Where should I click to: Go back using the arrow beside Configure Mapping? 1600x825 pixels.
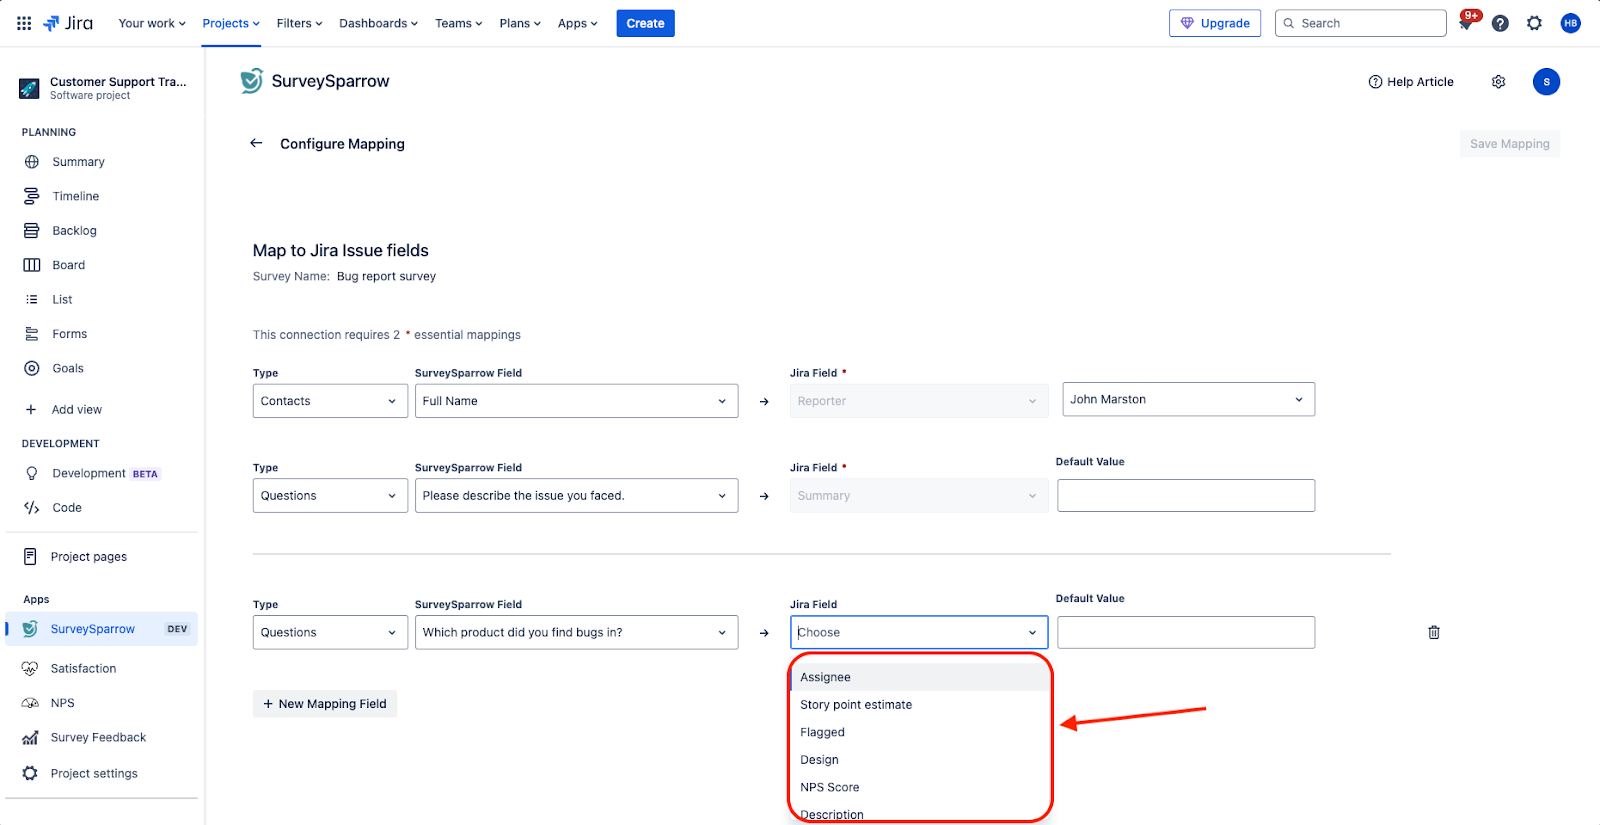256,143
